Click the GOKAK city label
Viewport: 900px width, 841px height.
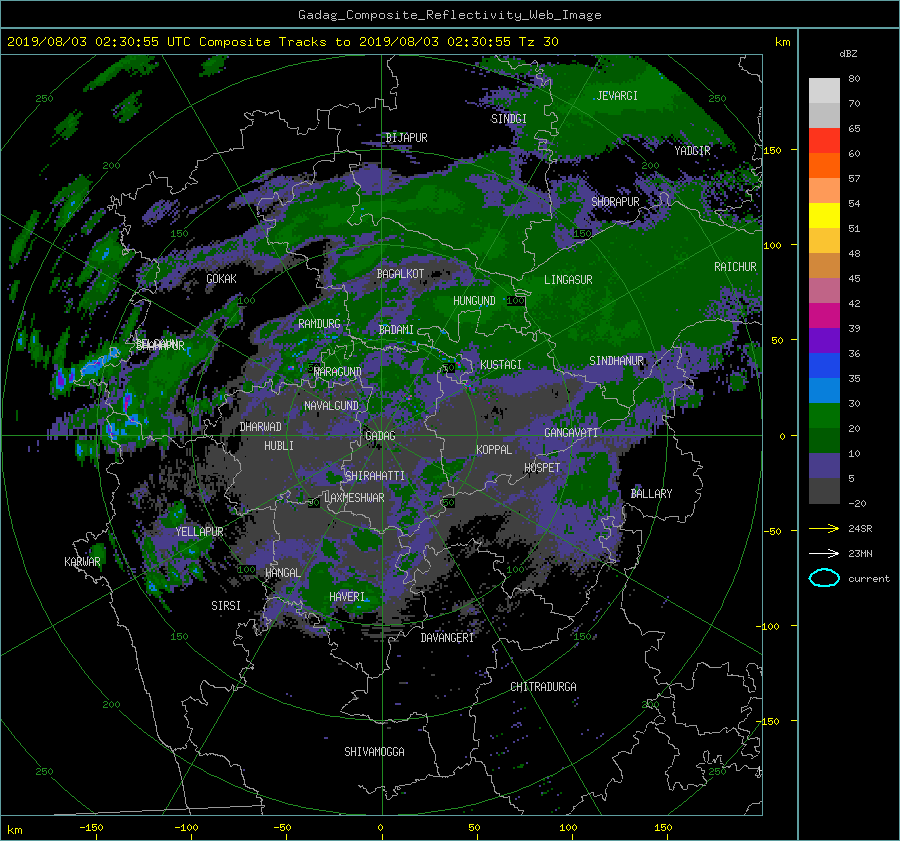222,279
